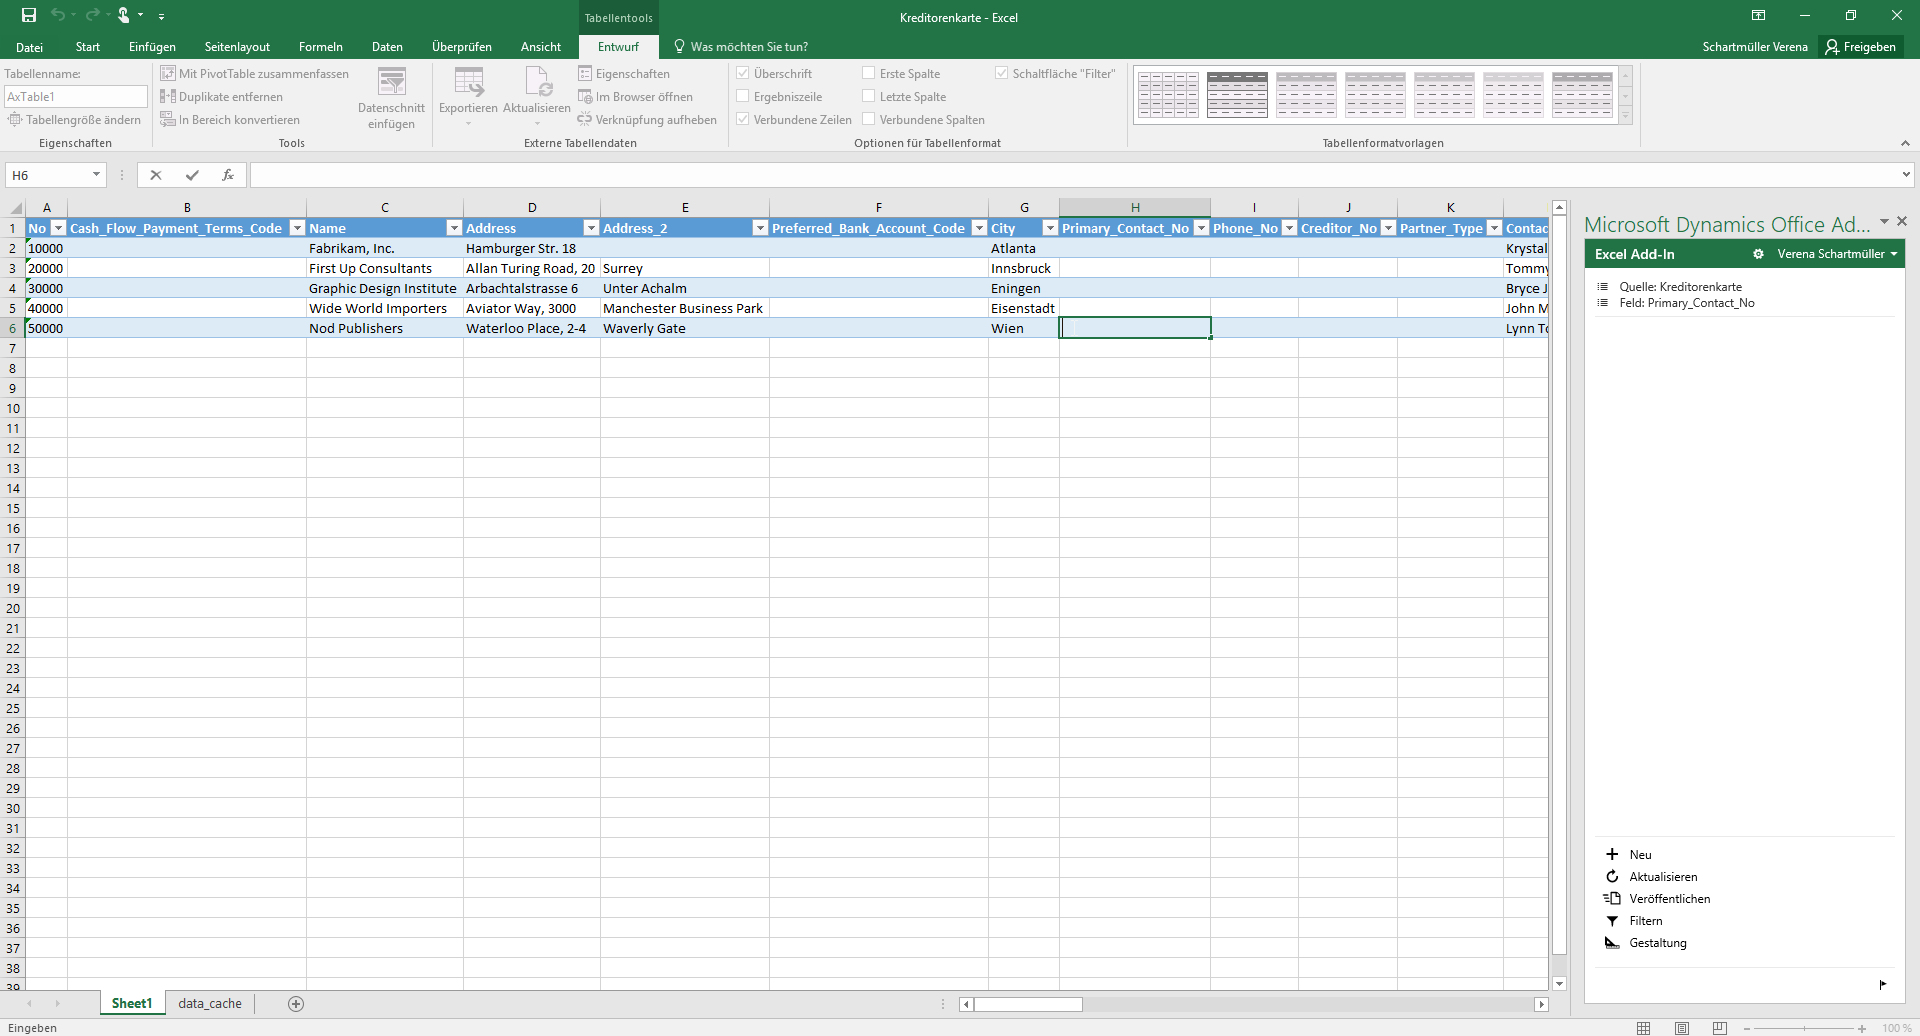Click the select-all corner of the grid
The image size is (1920, 1036).
click(15, 208)
